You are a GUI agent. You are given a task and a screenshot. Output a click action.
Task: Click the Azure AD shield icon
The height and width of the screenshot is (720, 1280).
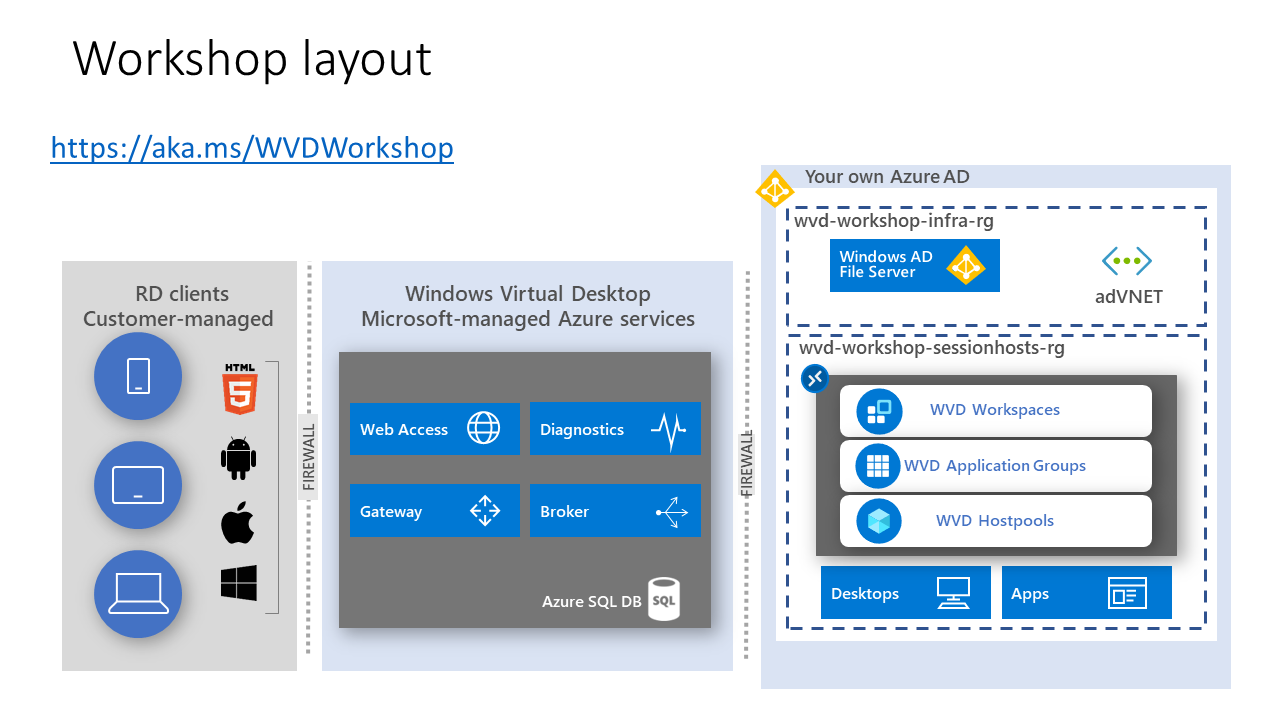click(775, 188)
